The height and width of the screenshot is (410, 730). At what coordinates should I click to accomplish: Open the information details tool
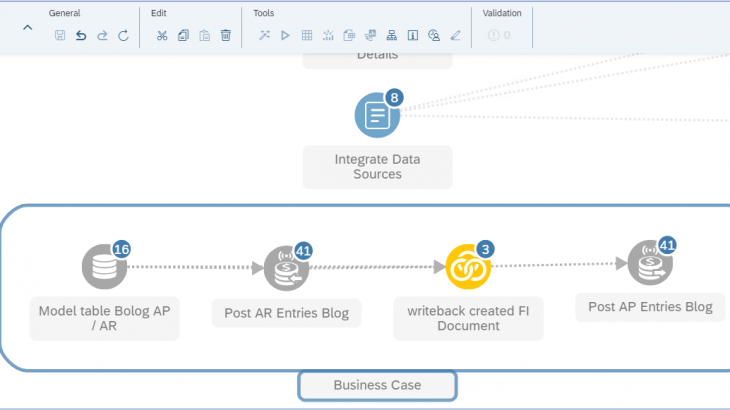click(413, 35)
